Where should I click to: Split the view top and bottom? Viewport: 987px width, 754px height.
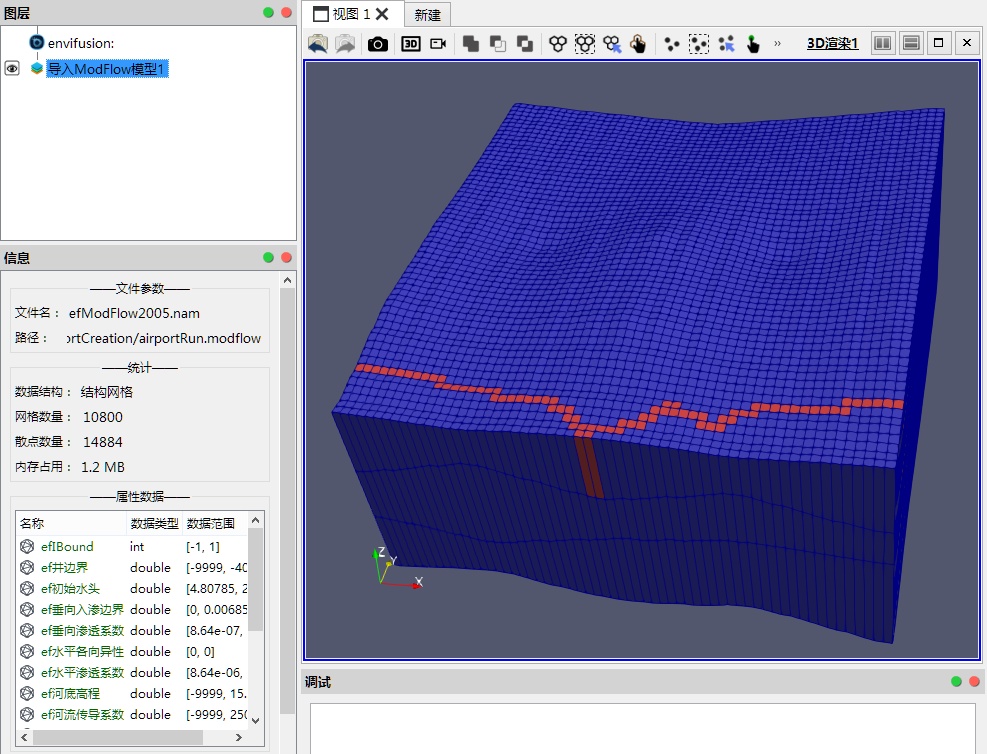[x=911, y=43]
